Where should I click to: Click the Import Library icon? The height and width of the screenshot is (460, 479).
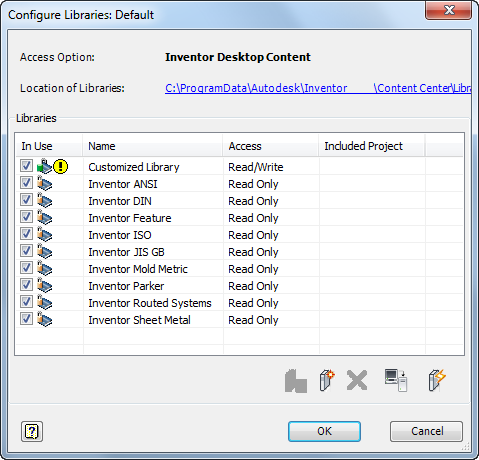point(296,381)
